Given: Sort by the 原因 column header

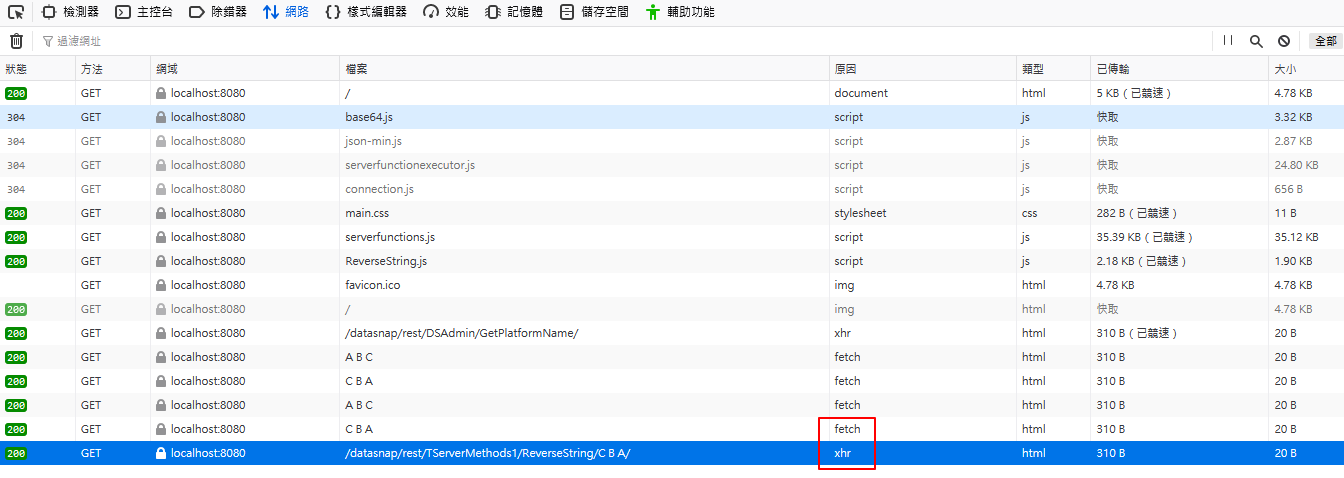Looking at the screenshot, I should [x=923, y=69].
